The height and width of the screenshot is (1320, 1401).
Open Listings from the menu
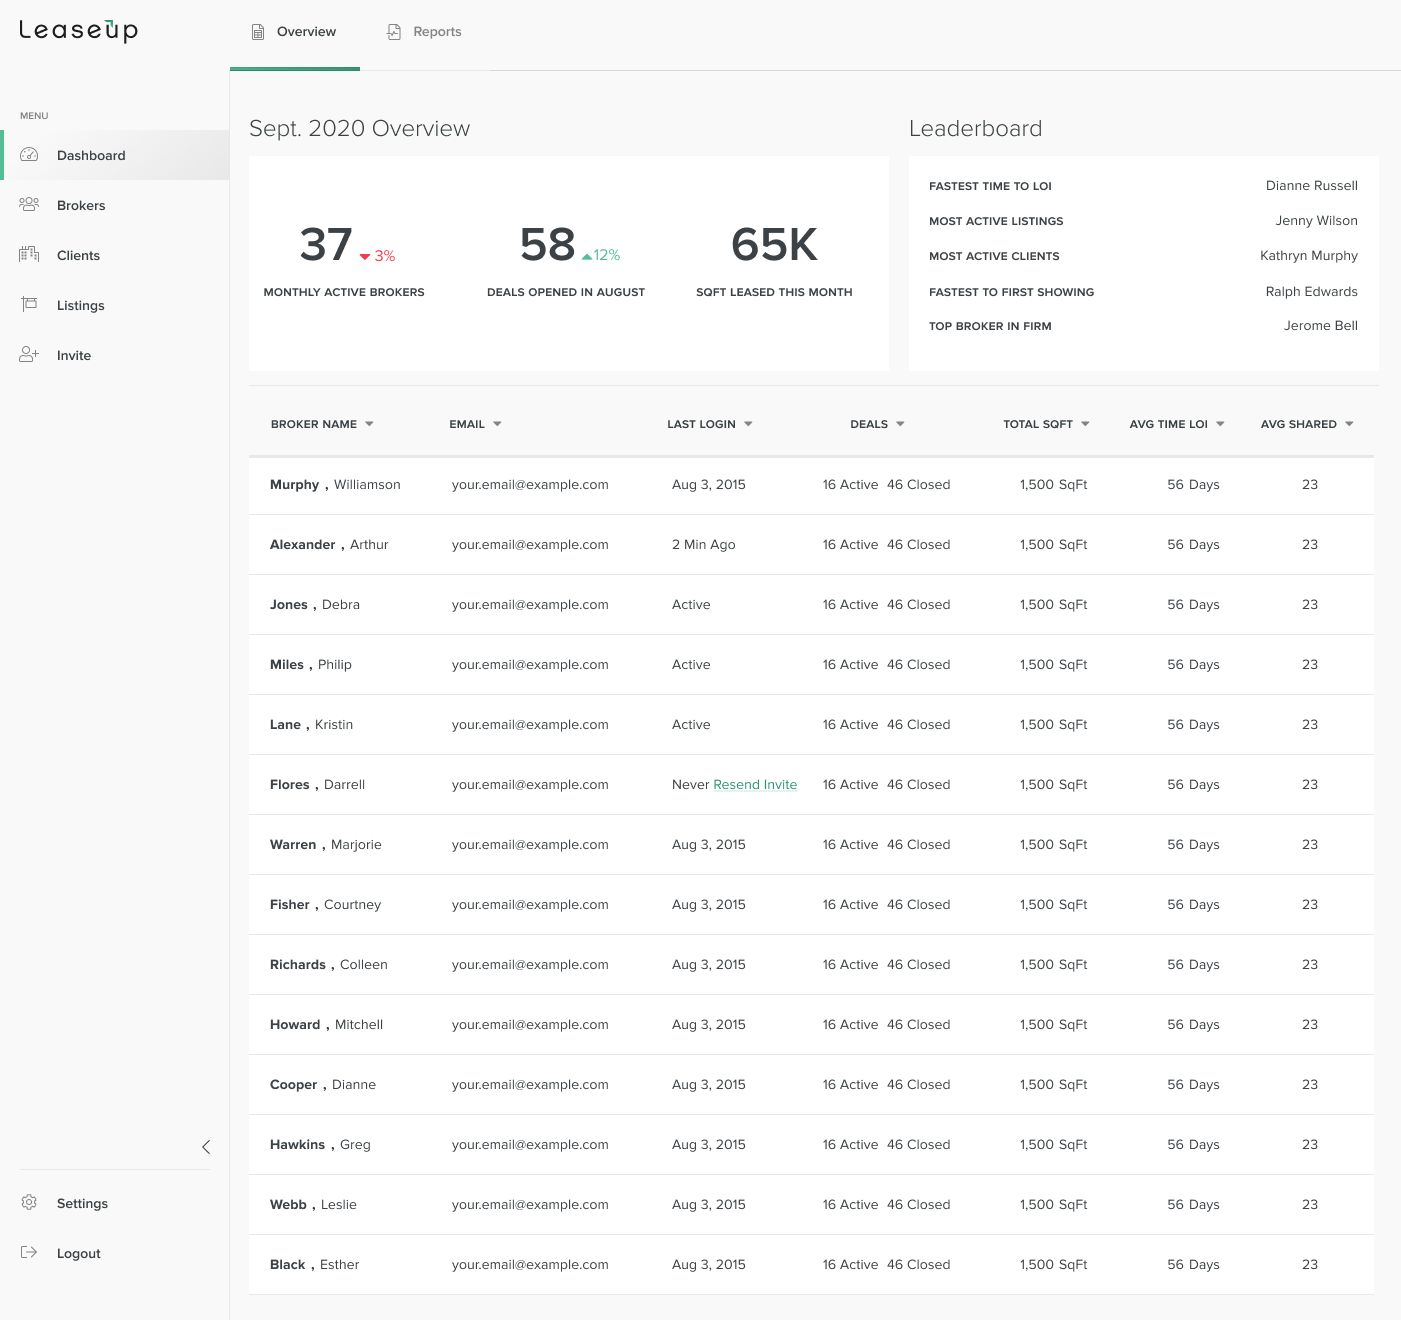point(115,305)
